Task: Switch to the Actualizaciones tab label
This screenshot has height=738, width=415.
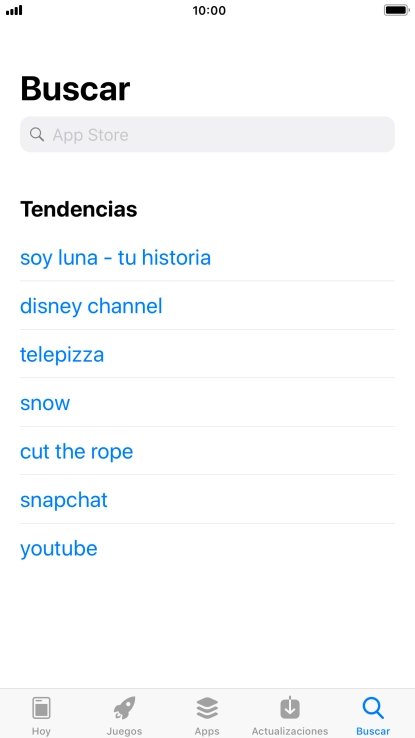Action: click(x=290, y=731)
